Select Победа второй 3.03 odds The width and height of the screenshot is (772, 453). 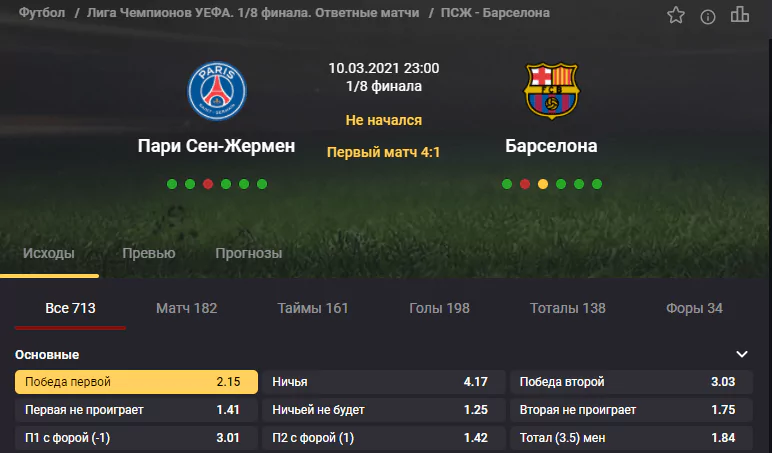coord(631,382)
